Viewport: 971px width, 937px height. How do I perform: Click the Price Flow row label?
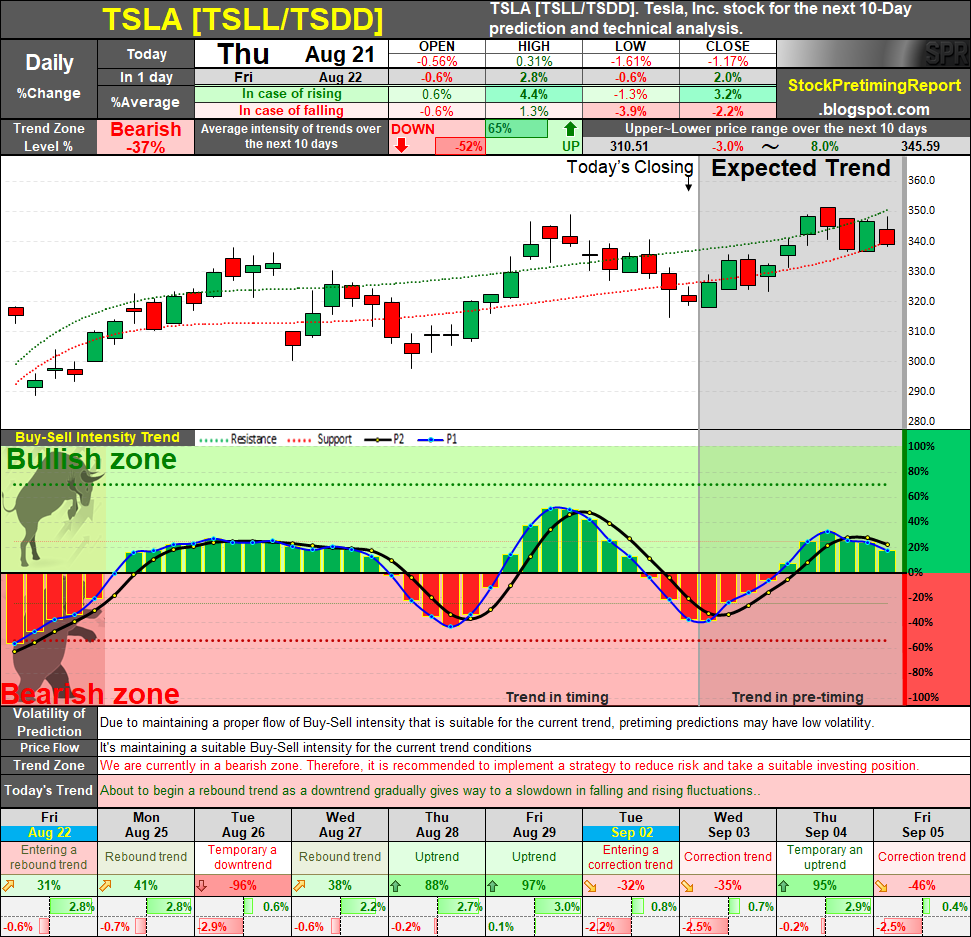(49, 747)
